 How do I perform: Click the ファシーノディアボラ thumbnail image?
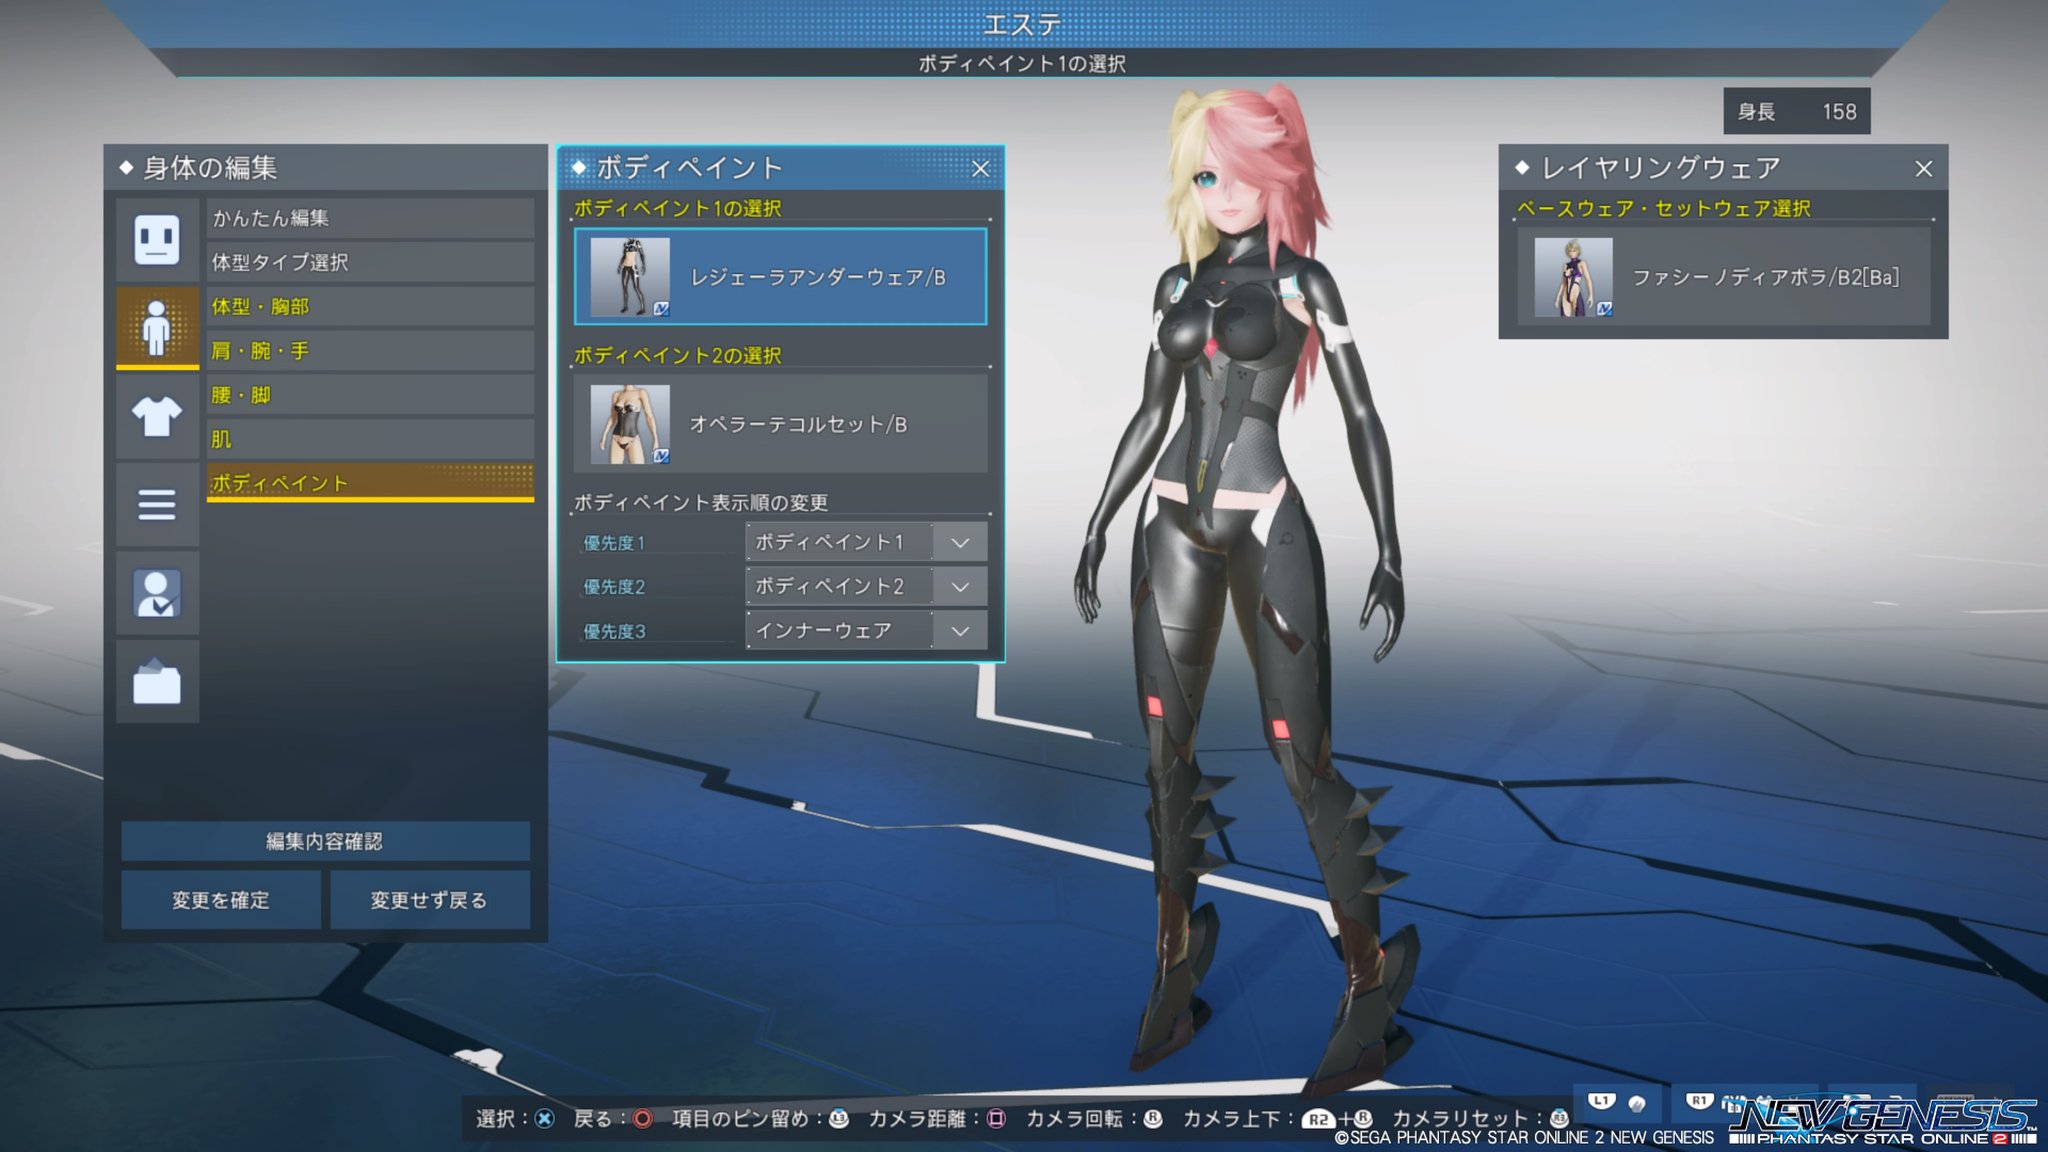tap(1574, 277)
